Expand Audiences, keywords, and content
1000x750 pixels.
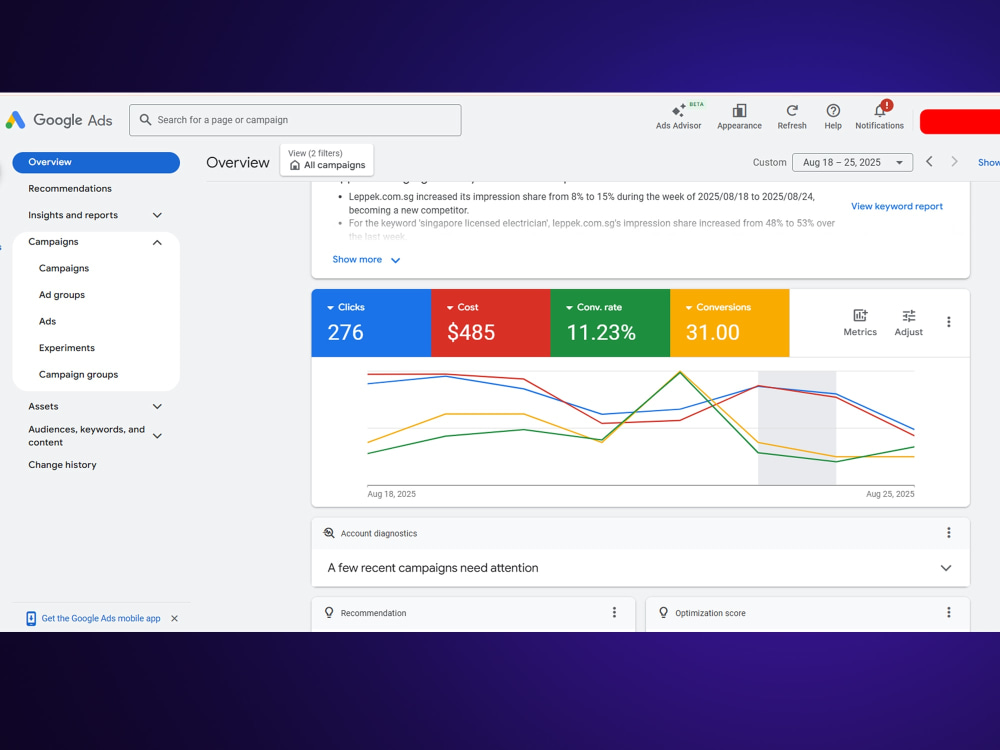pyautogui.click(x=157, y=436)
